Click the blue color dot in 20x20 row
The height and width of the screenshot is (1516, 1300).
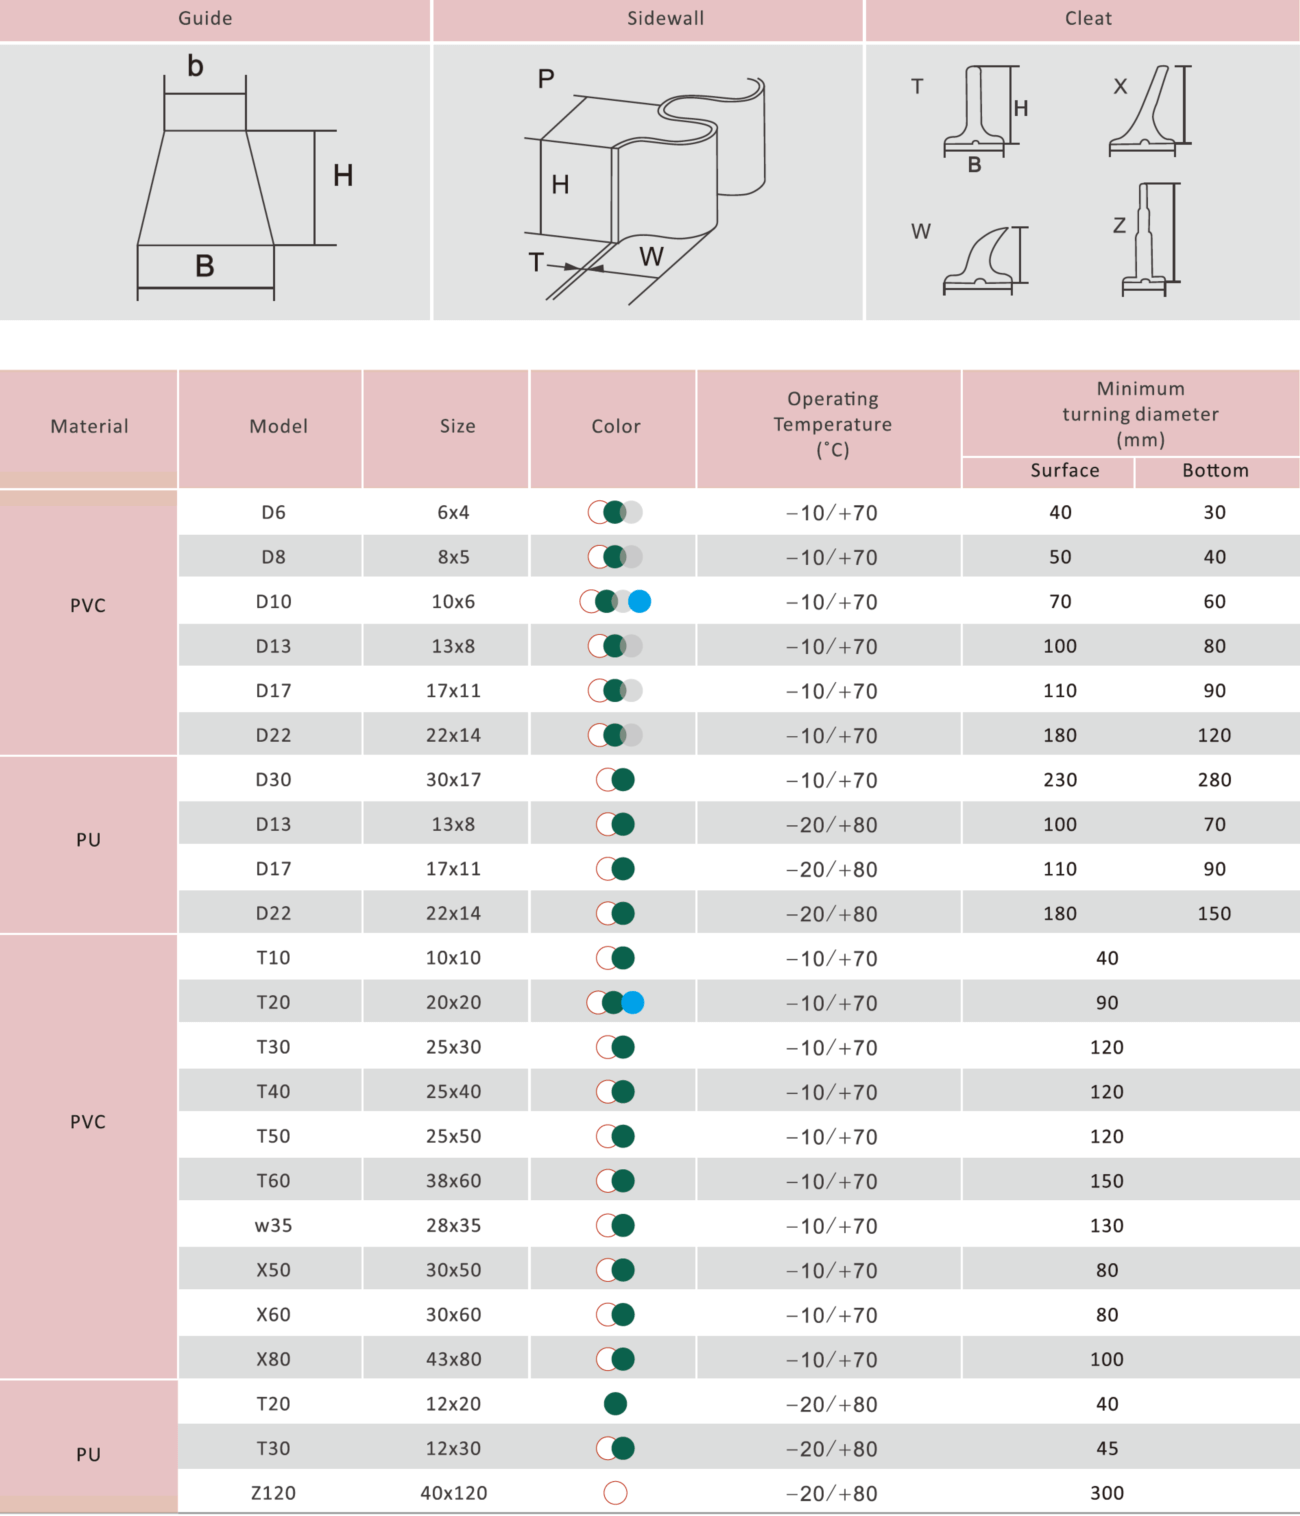633,1002
